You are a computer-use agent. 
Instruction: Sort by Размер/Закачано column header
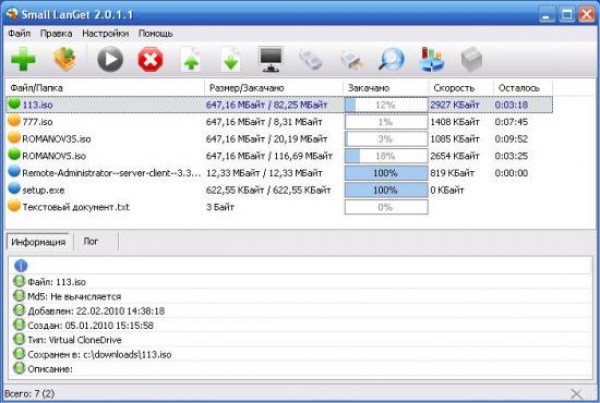click(x=274, y=88)
